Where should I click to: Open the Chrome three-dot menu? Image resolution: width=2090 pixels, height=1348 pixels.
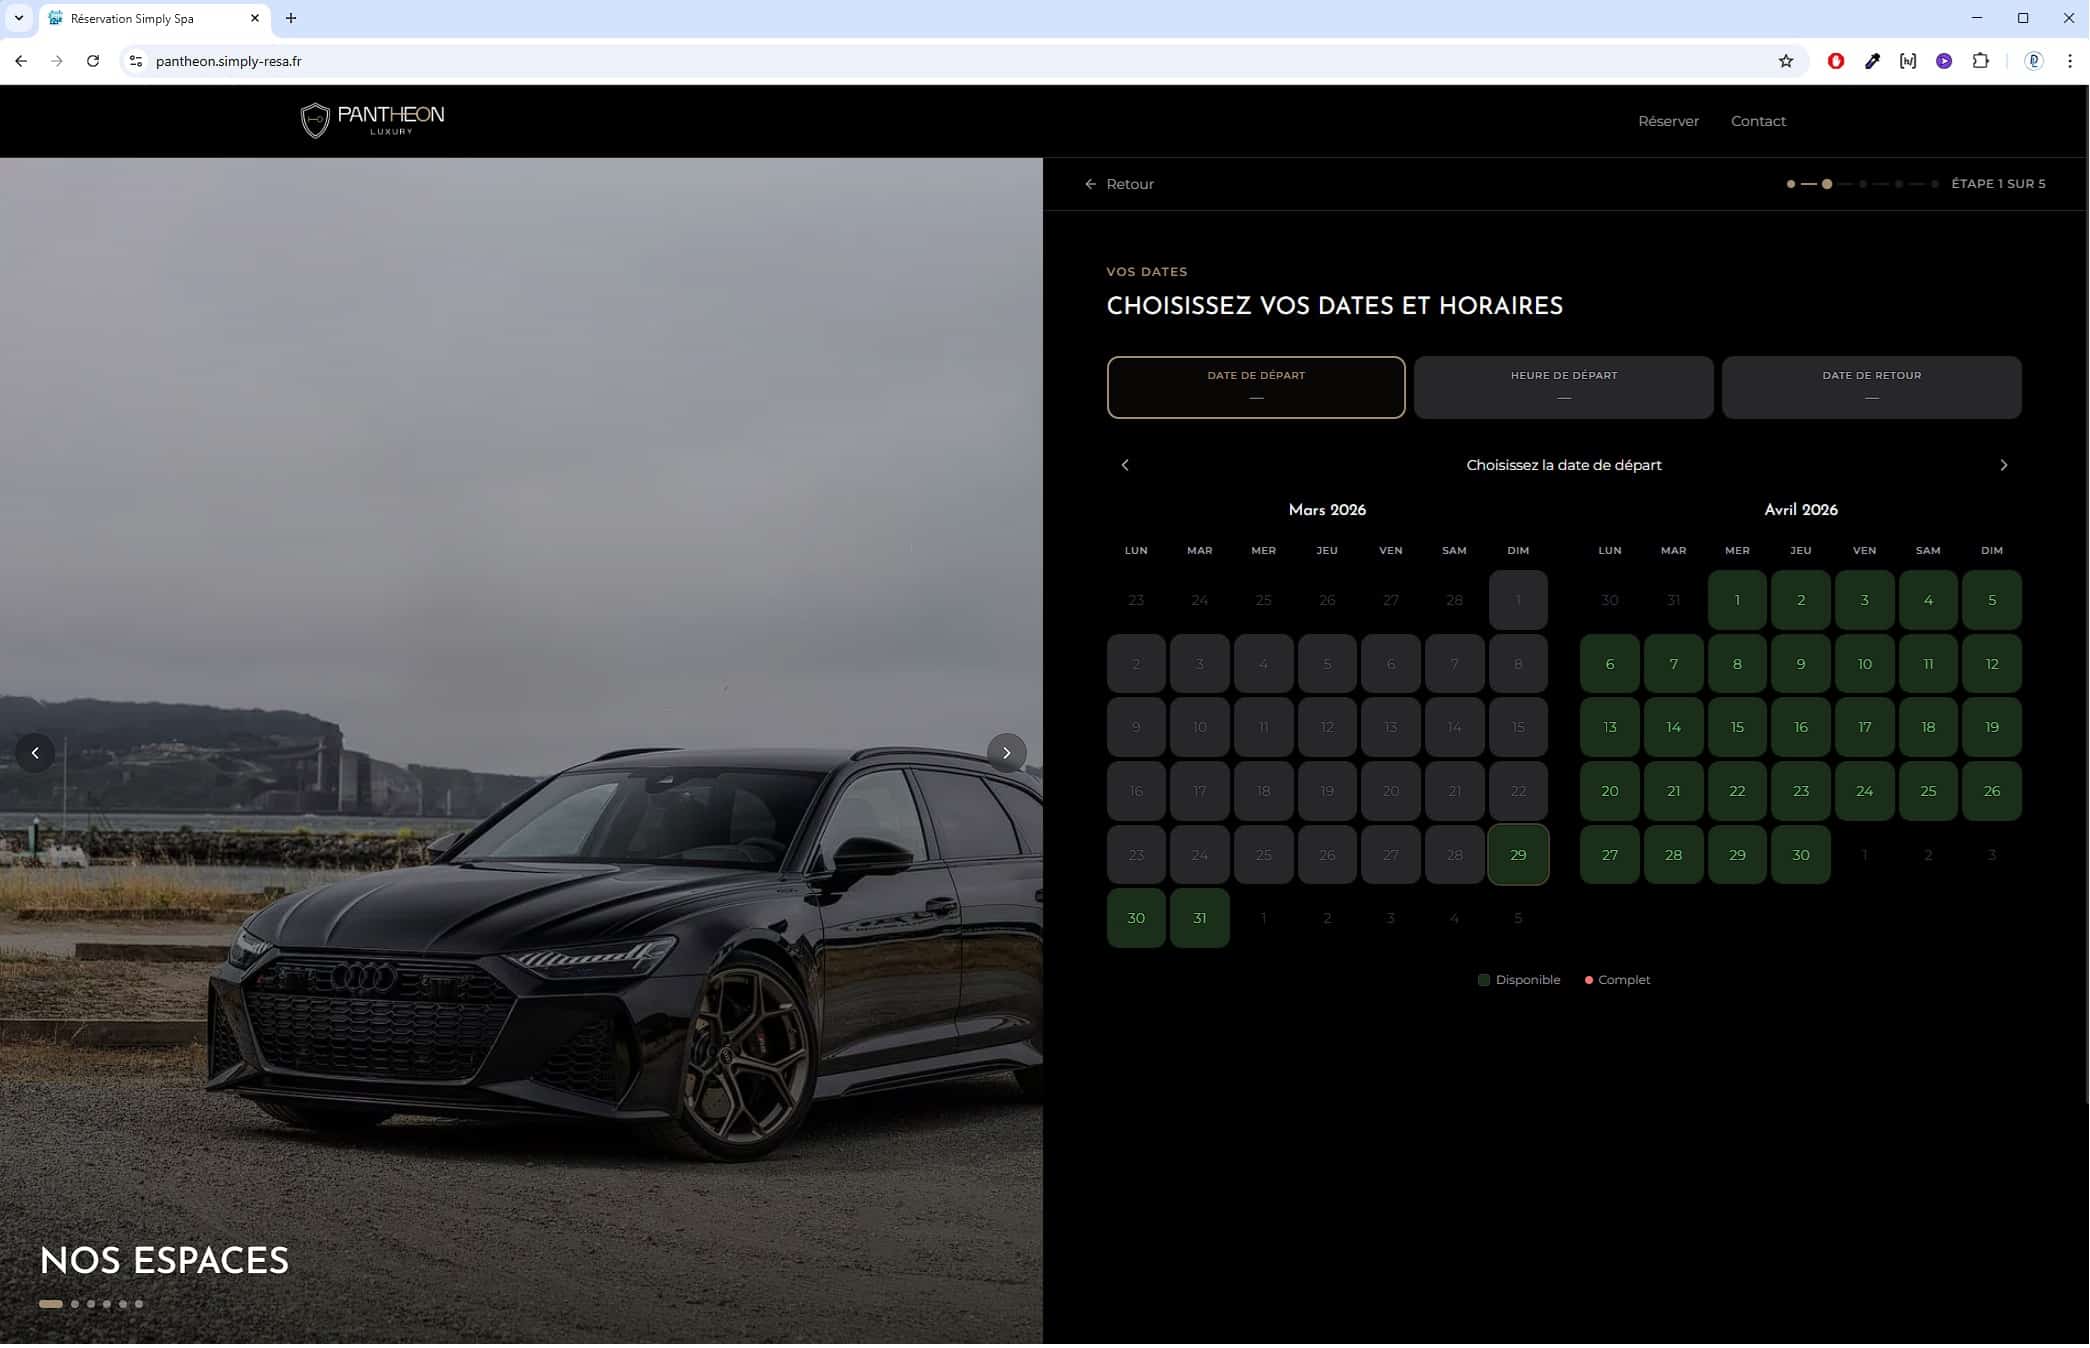click(x=2069, y=61)
